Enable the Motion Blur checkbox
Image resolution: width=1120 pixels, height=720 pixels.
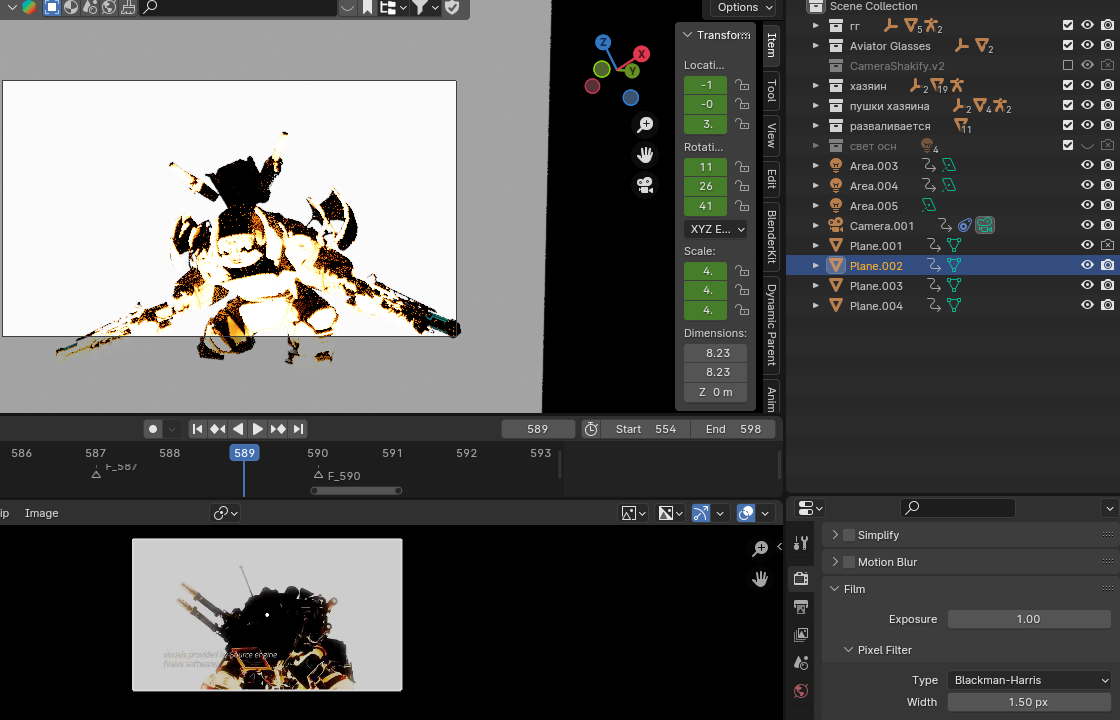pyautogui.click(x=849, y=562)
